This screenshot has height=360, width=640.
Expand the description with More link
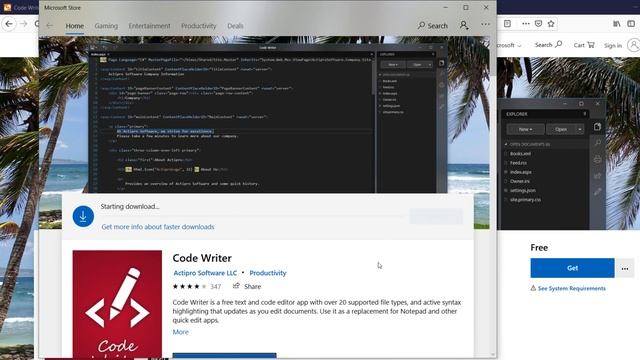(180, 332)
